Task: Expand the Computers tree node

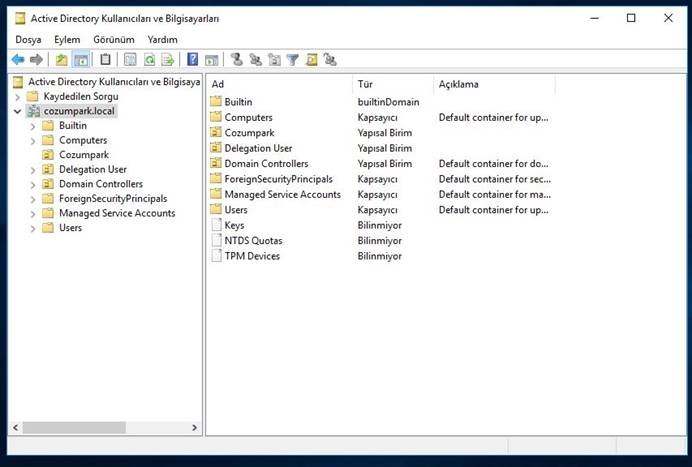Action: tap(33, 141)
